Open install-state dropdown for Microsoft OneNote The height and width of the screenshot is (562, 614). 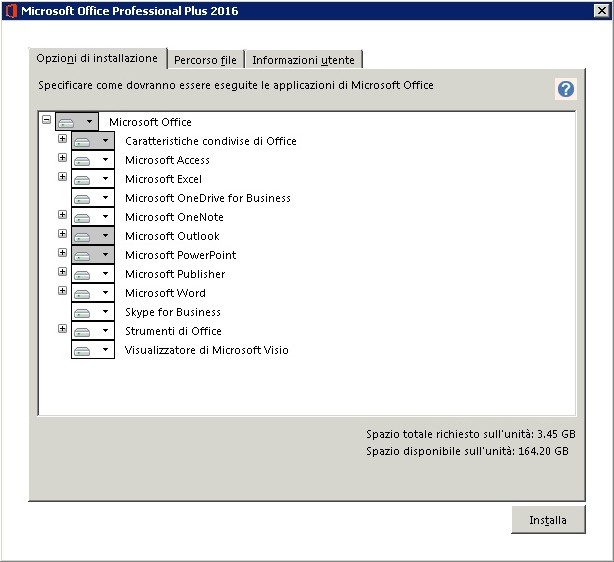(93, 217)
